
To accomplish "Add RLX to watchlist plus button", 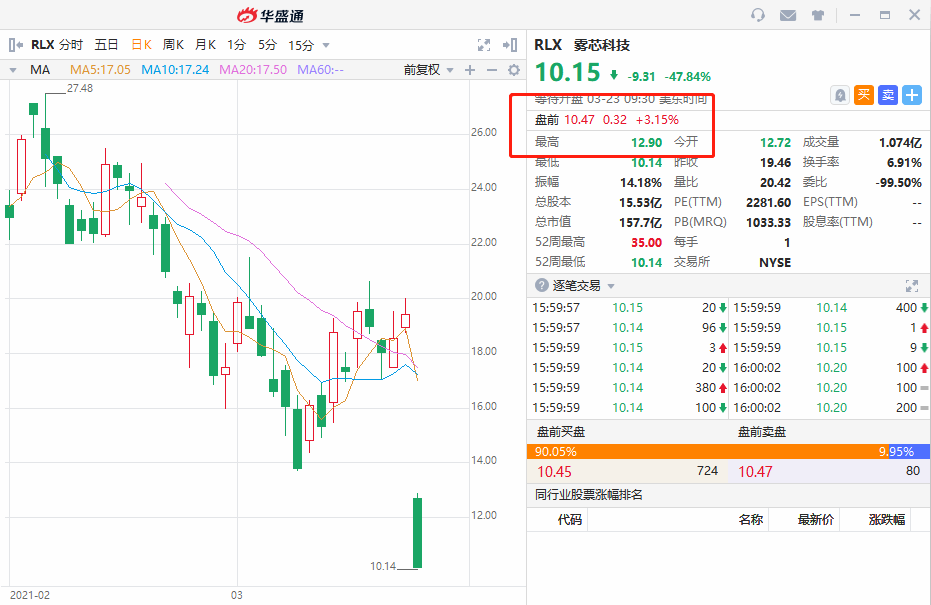I will [912, 95].
